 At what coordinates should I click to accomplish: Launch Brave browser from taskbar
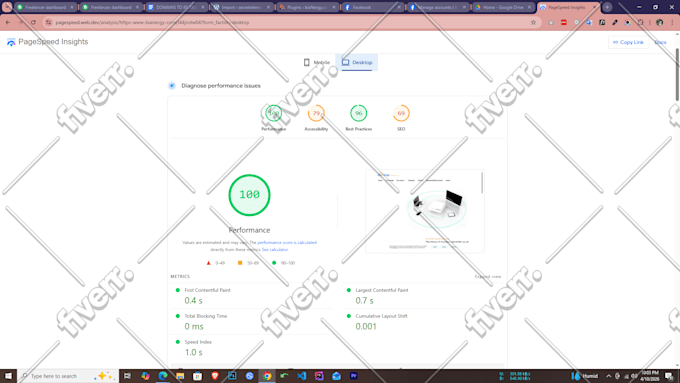coord(215,376)
